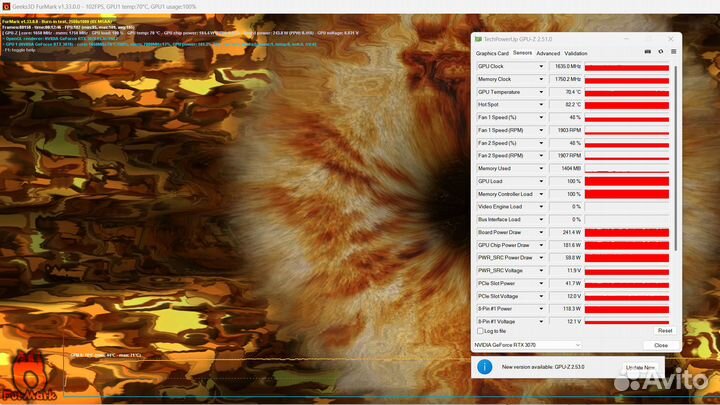Expand the GPU Temperature sensor dropdown
Image resolution: width=720 pixels, height=405 pixels.
click(x=541, y=92)
